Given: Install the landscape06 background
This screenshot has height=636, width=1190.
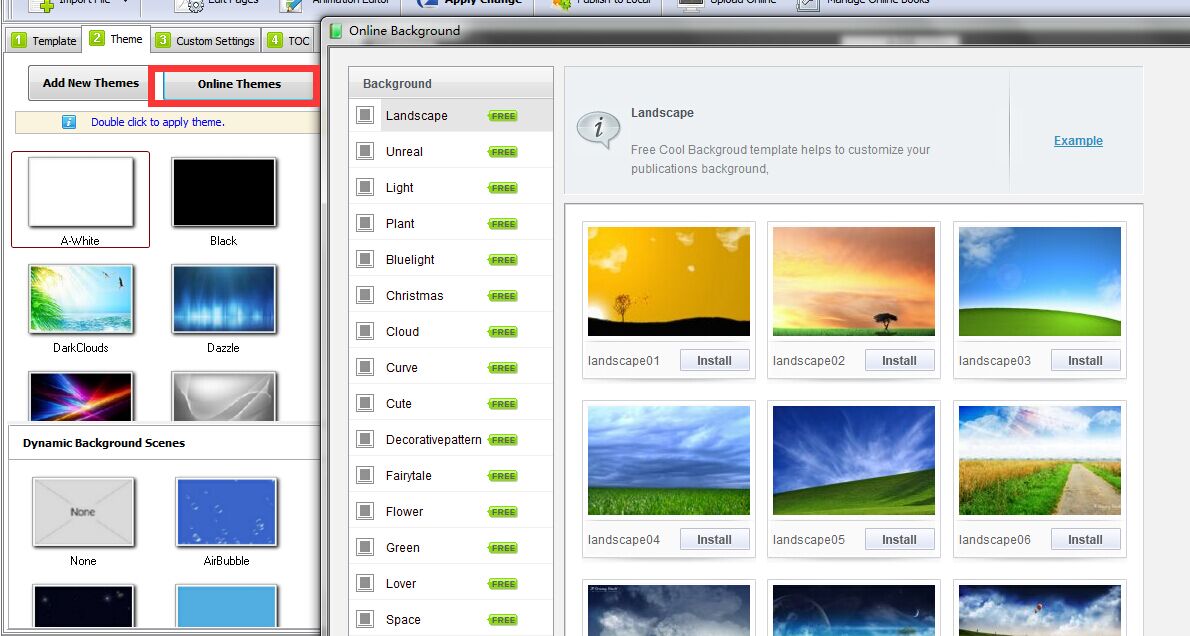Looking at the screenshot, I should [1085, 540].
